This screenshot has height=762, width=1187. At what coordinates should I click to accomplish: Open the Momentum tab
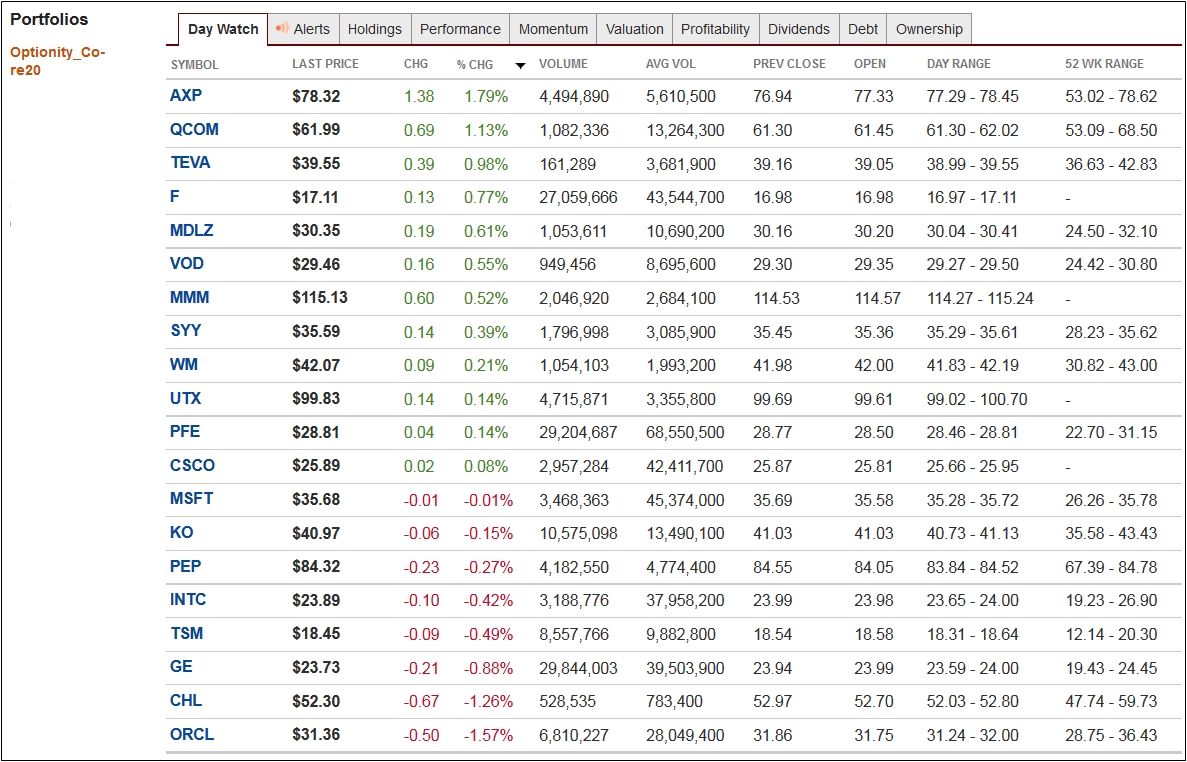(553, 30)
